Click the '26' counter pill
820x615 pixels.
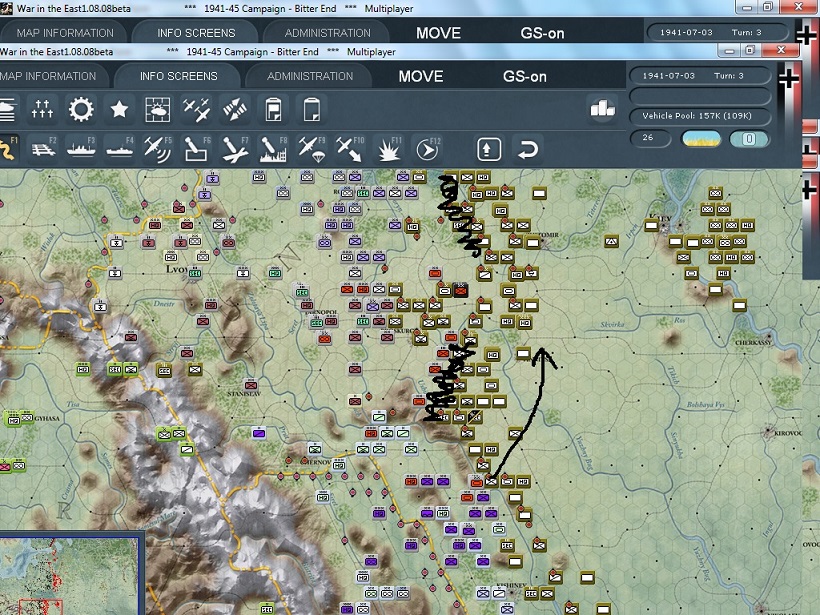coord(650,138)
